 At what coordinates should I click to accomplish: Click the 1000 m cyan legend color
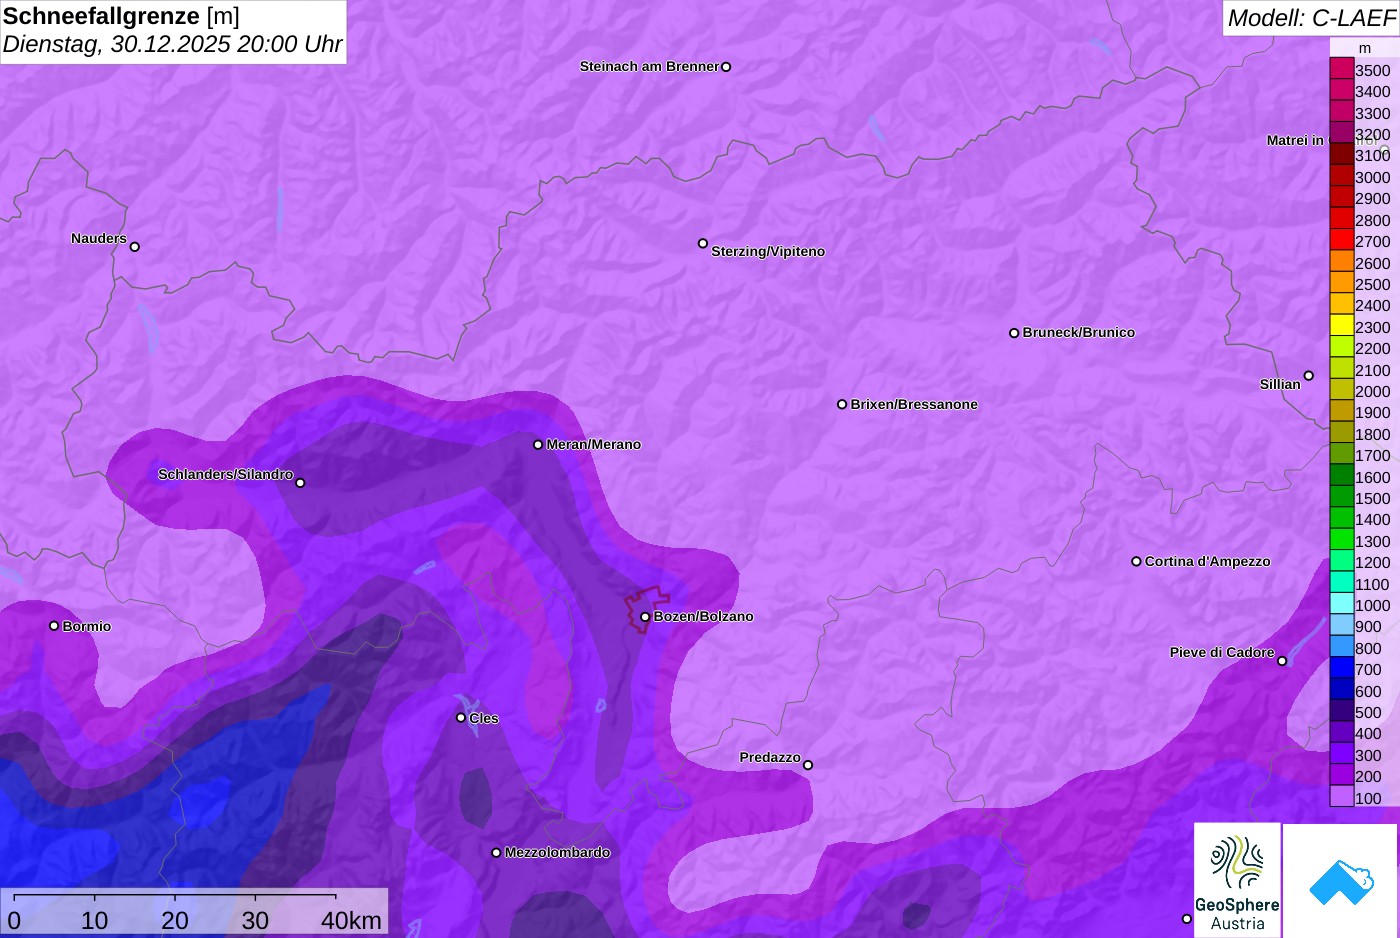pos(1341,604)
